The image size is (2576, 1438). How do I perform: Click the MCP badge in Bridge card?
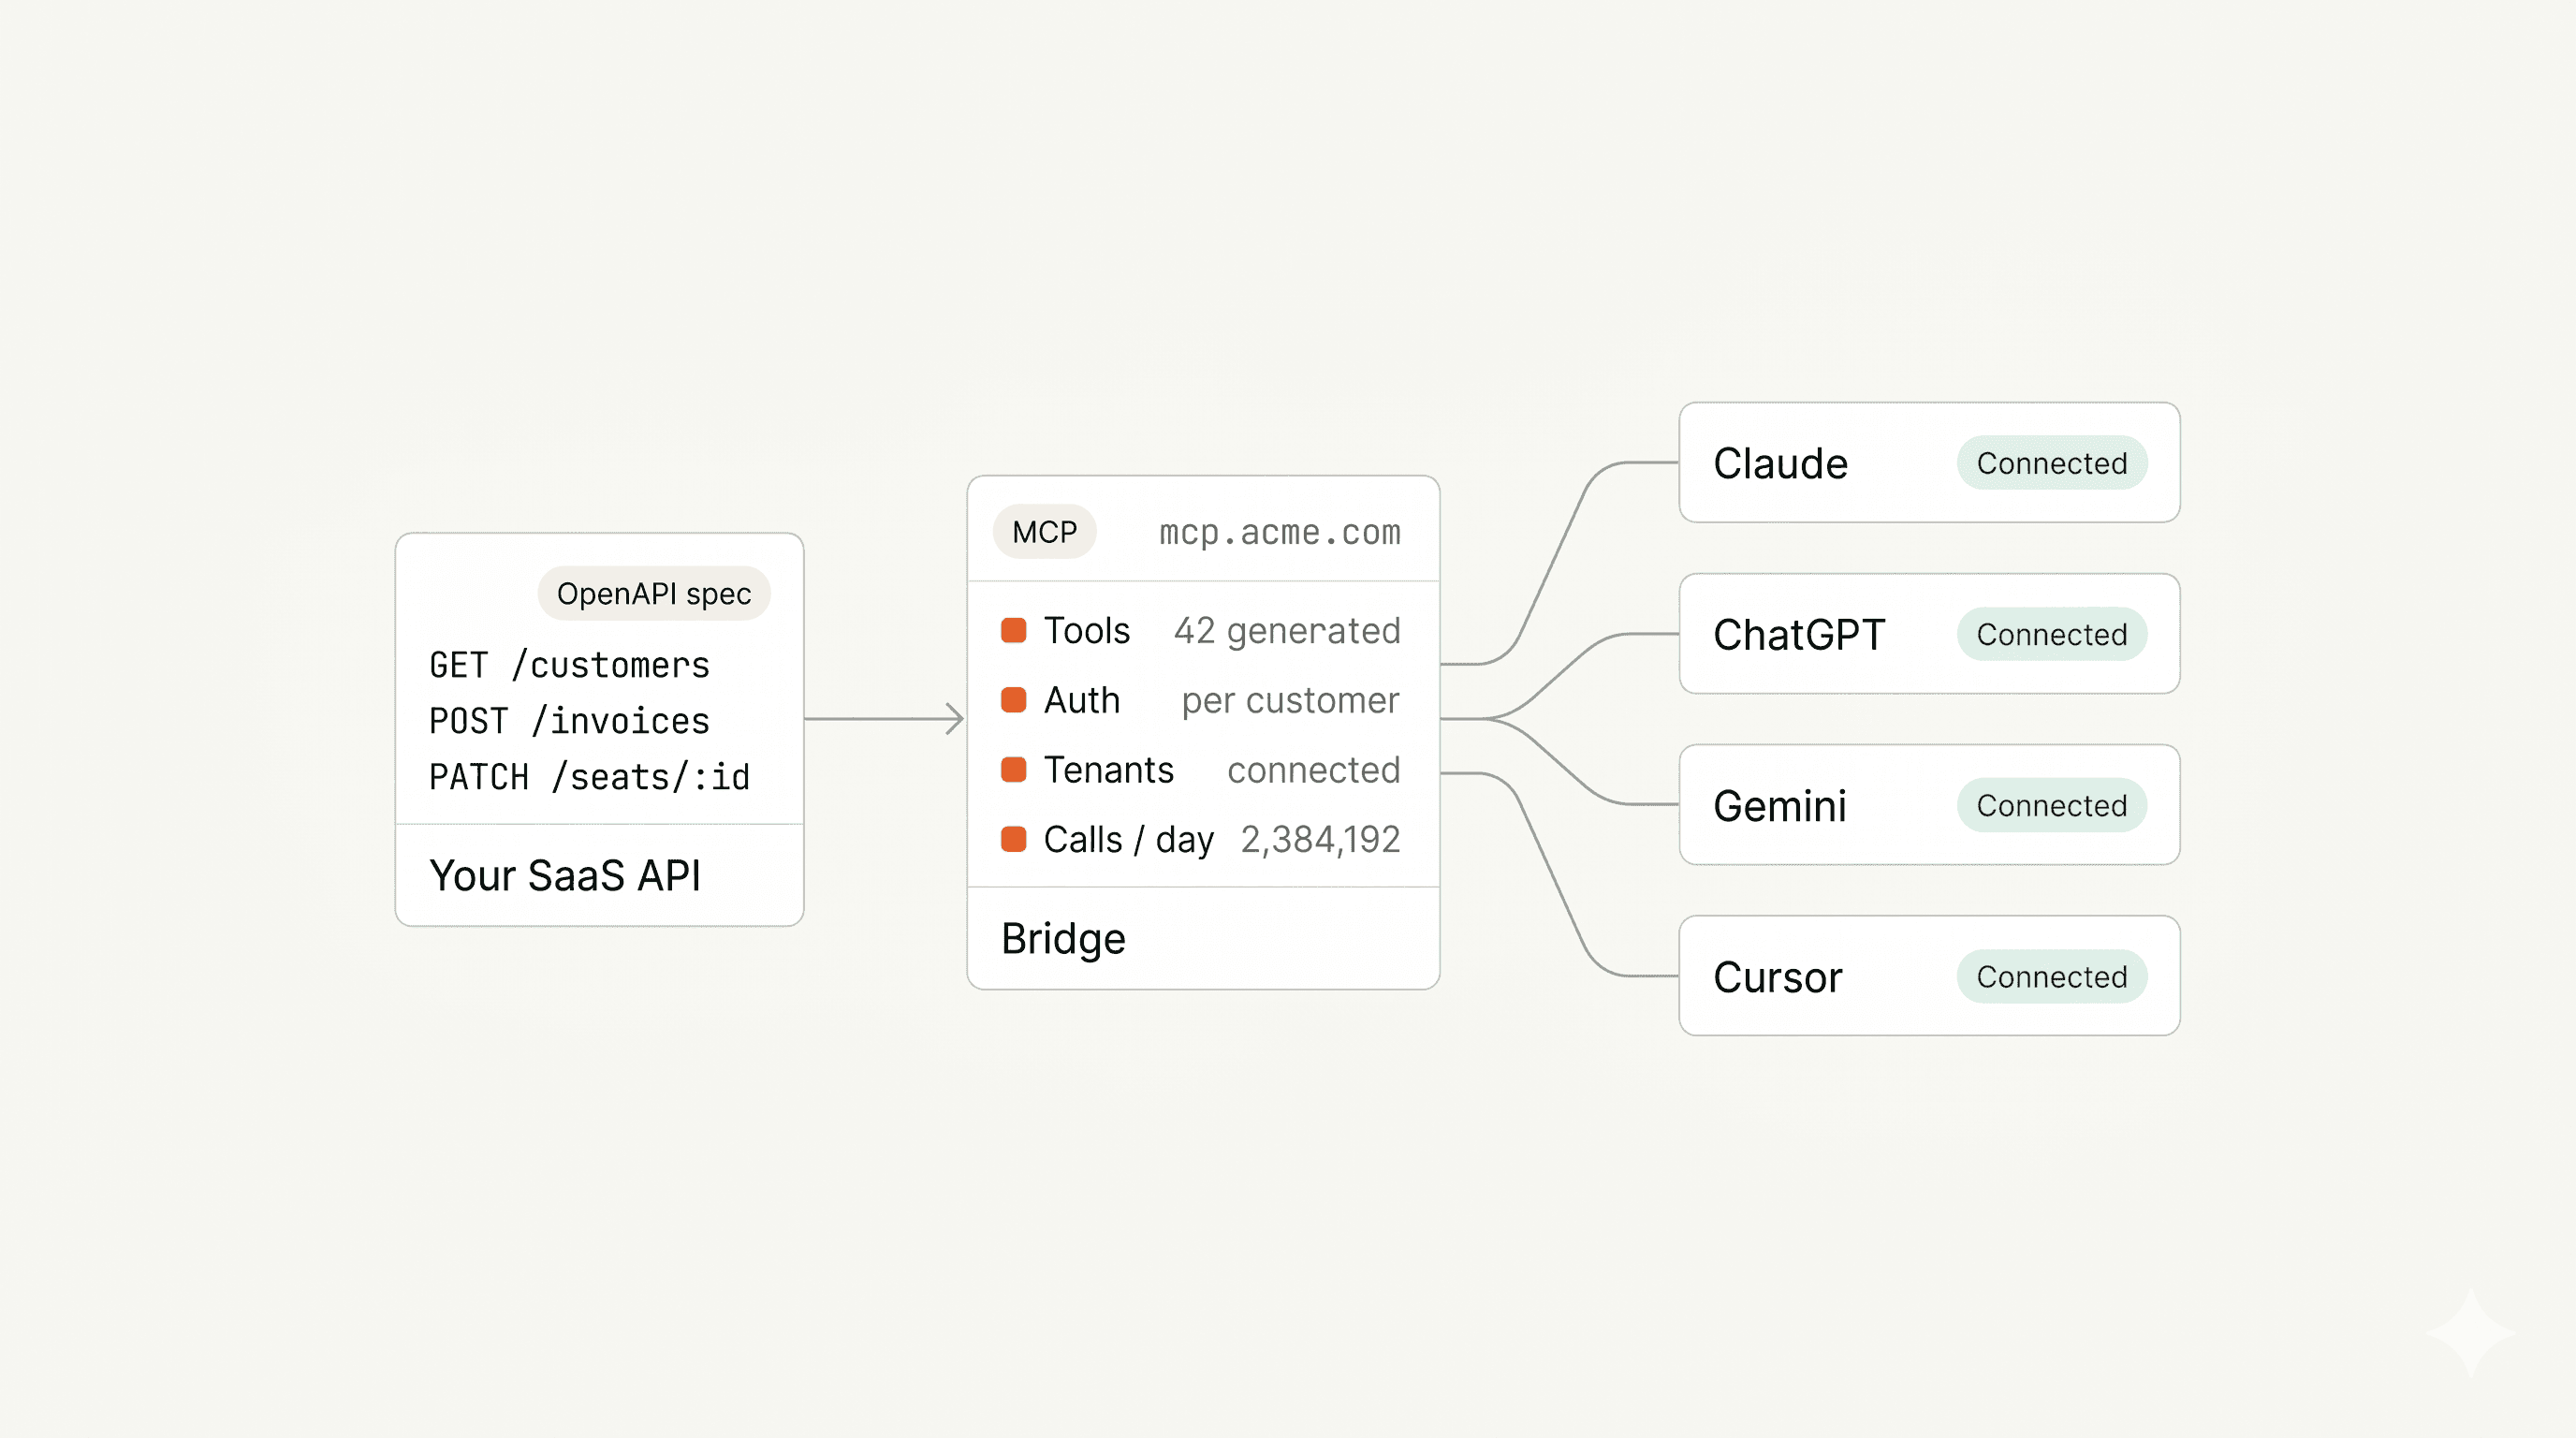[x=1044, y=531]
